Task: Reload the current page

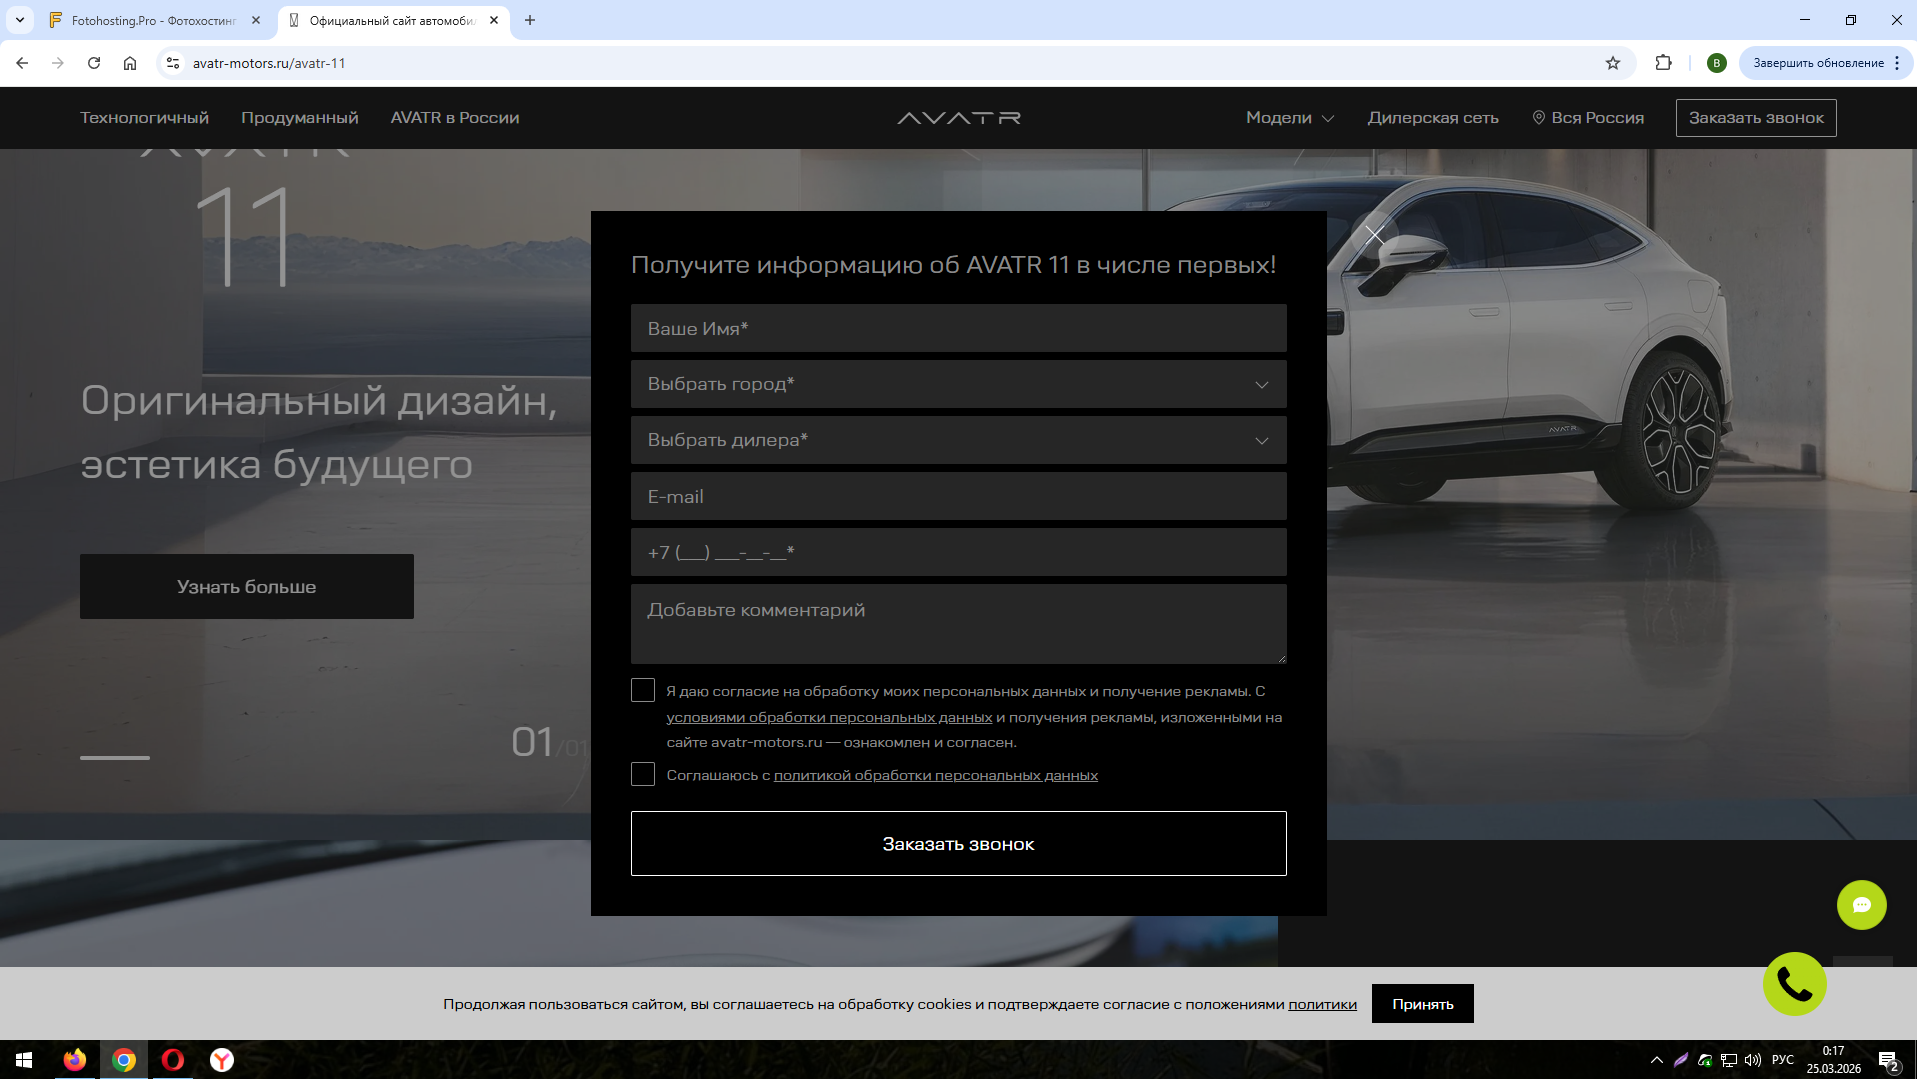Action: click(94, 63)
